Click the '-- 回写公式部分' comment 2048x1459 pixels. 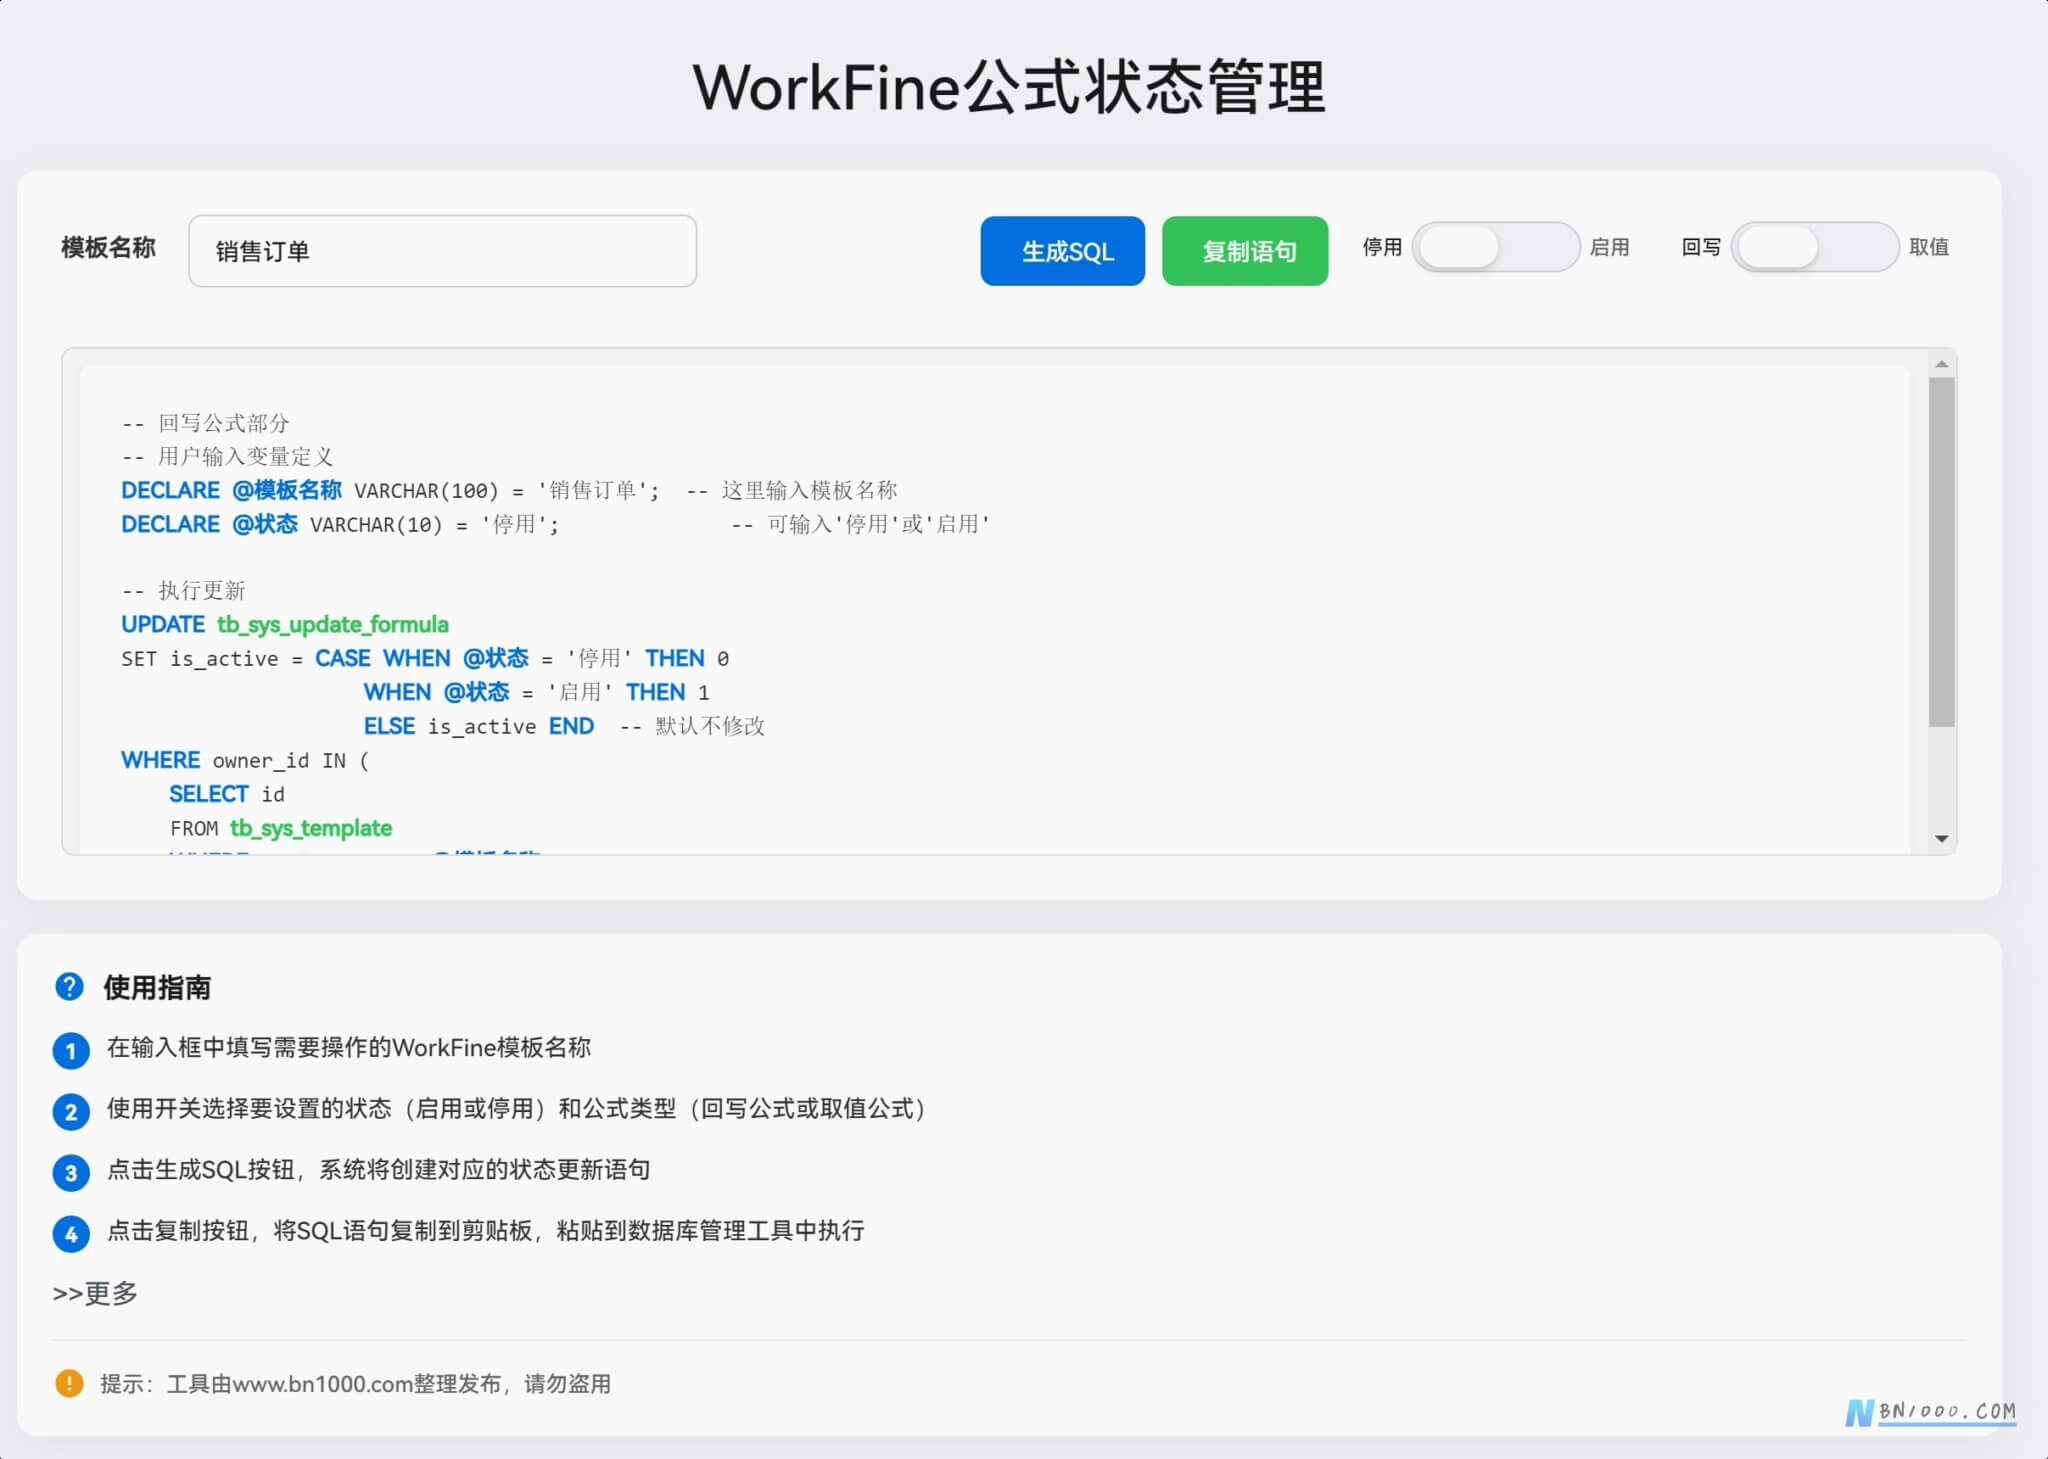[x=205, y=423]
